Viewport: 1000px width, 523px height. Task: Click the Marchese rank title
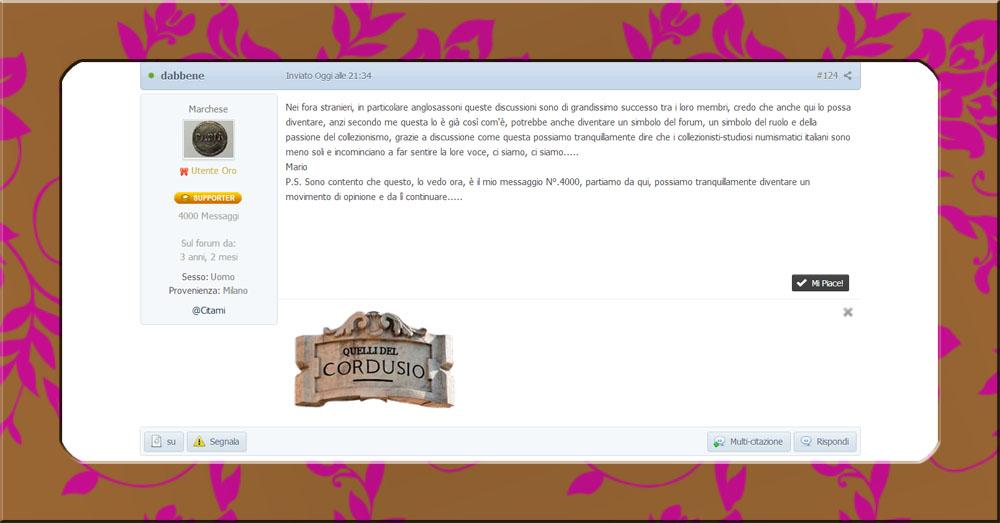pos(208,109)
